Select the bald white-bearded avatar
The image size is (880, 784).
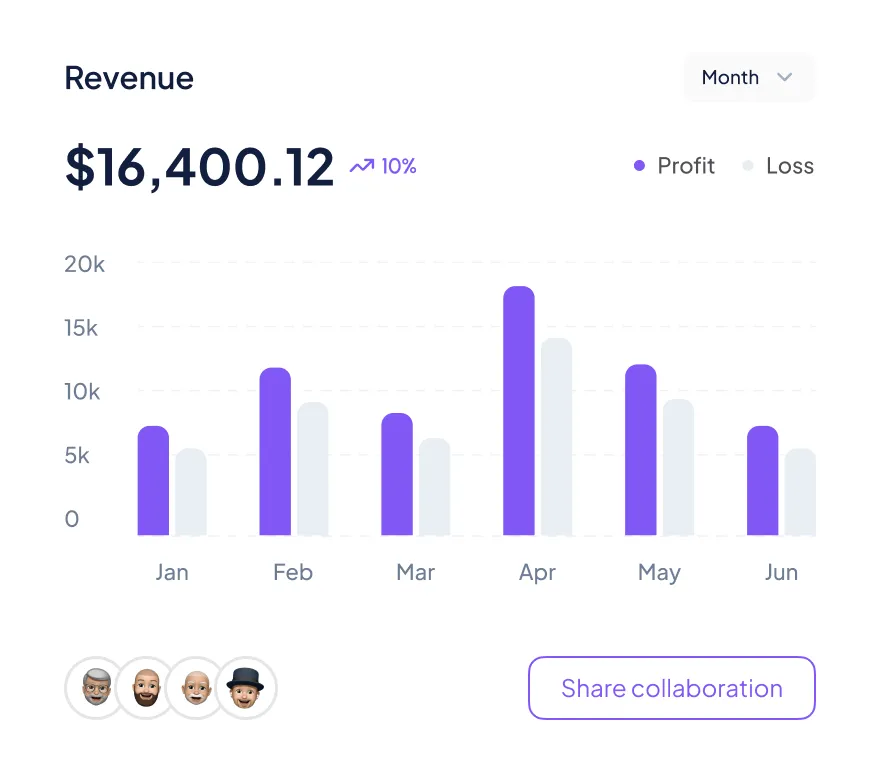click(196, 688)
